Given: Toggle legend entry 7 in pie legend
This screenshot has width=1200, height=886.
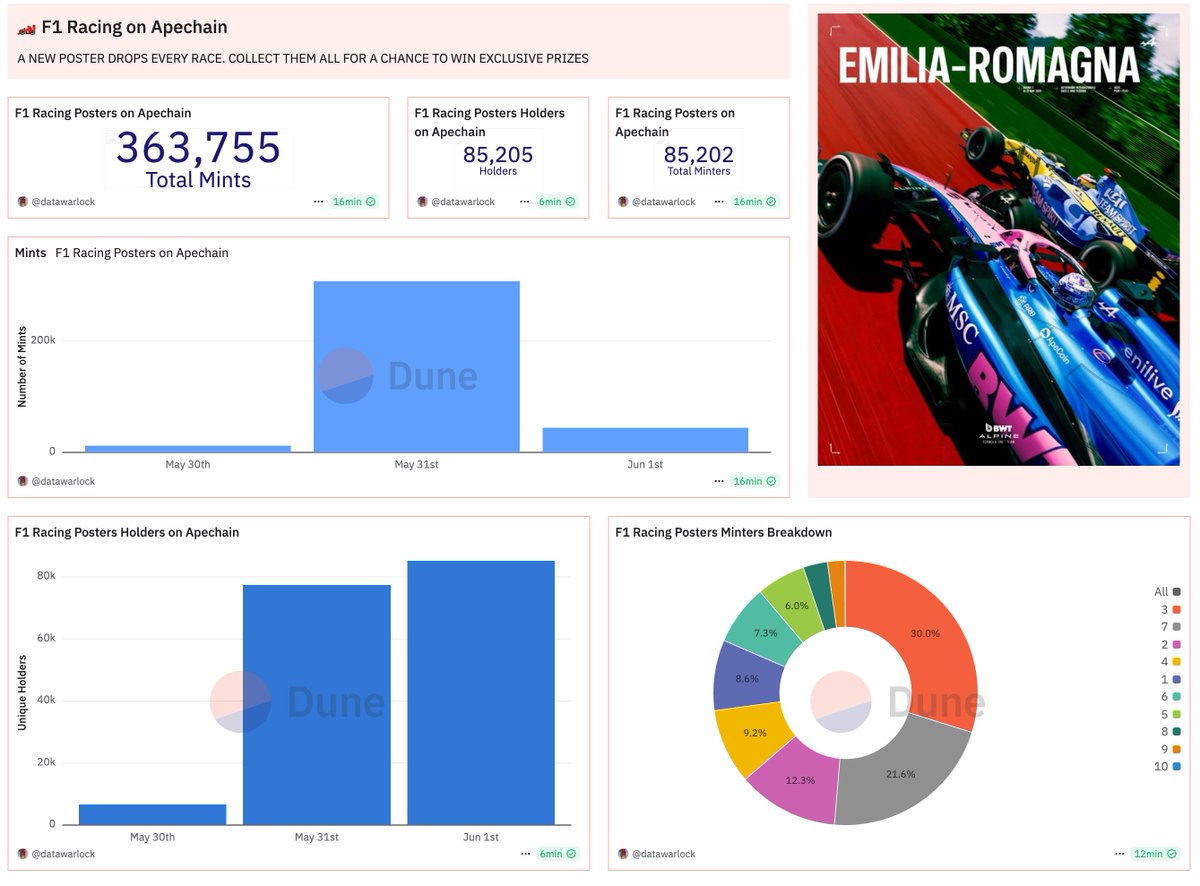Looking at the screenshot, I should [1171, 627].
